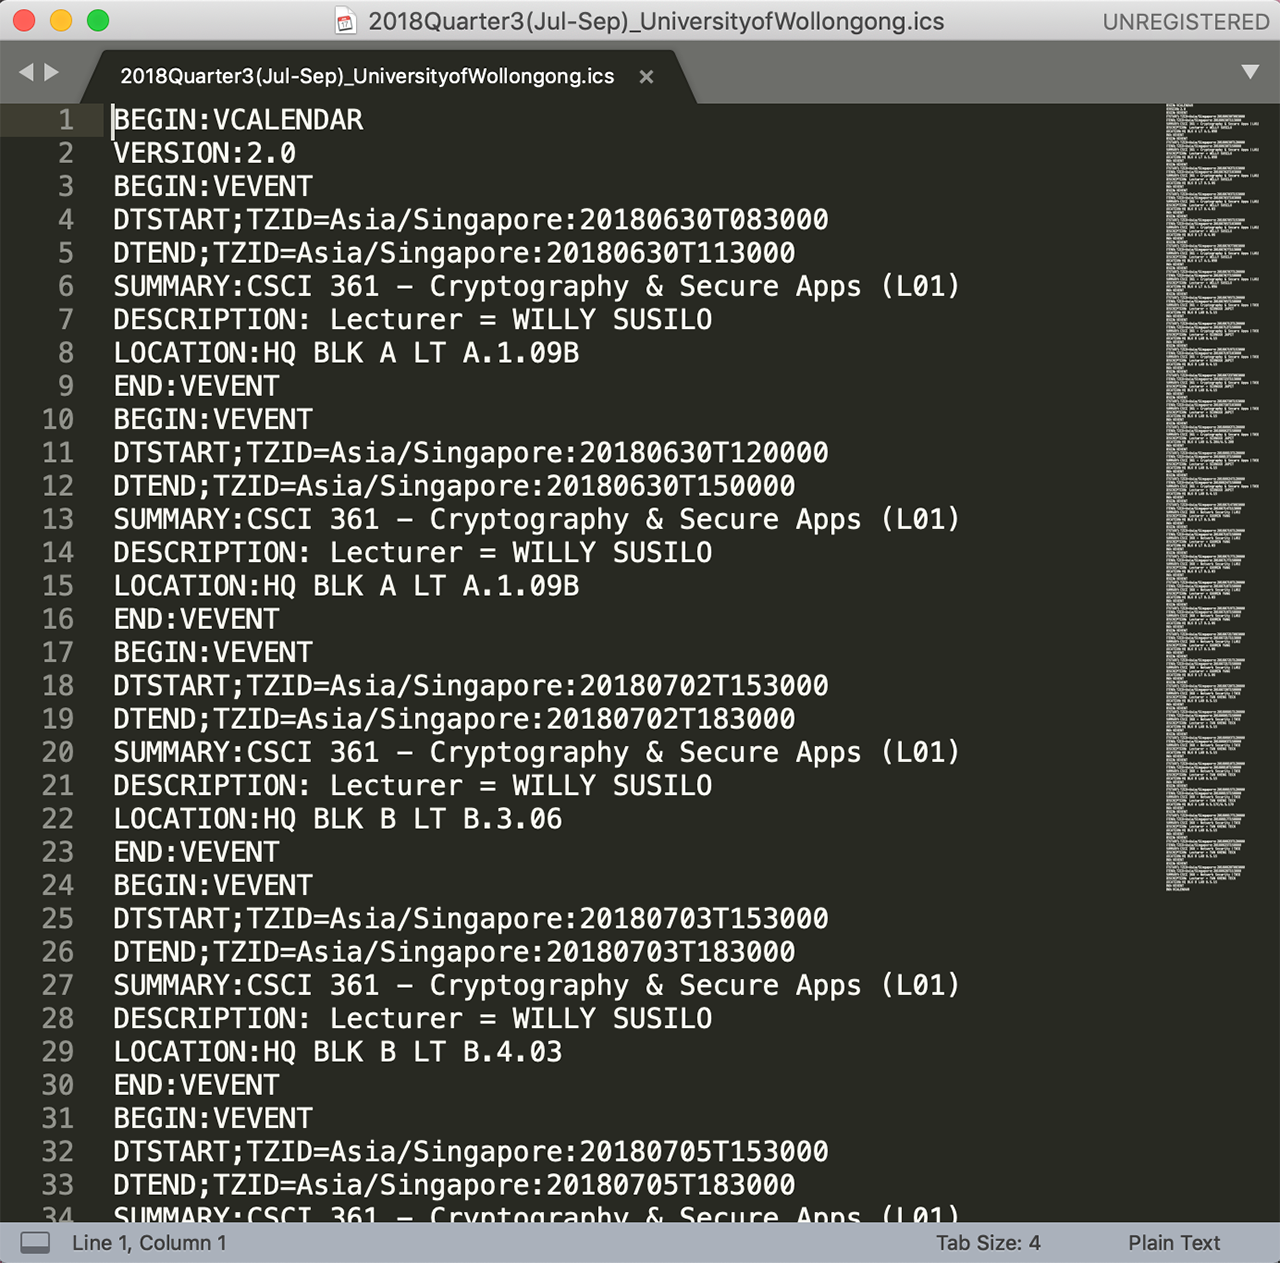Click LOCATION:HQ BLK A LT A.1.09B on line 8
The width and height of the screenshot is (1280, 1263).
click(346, 353)
